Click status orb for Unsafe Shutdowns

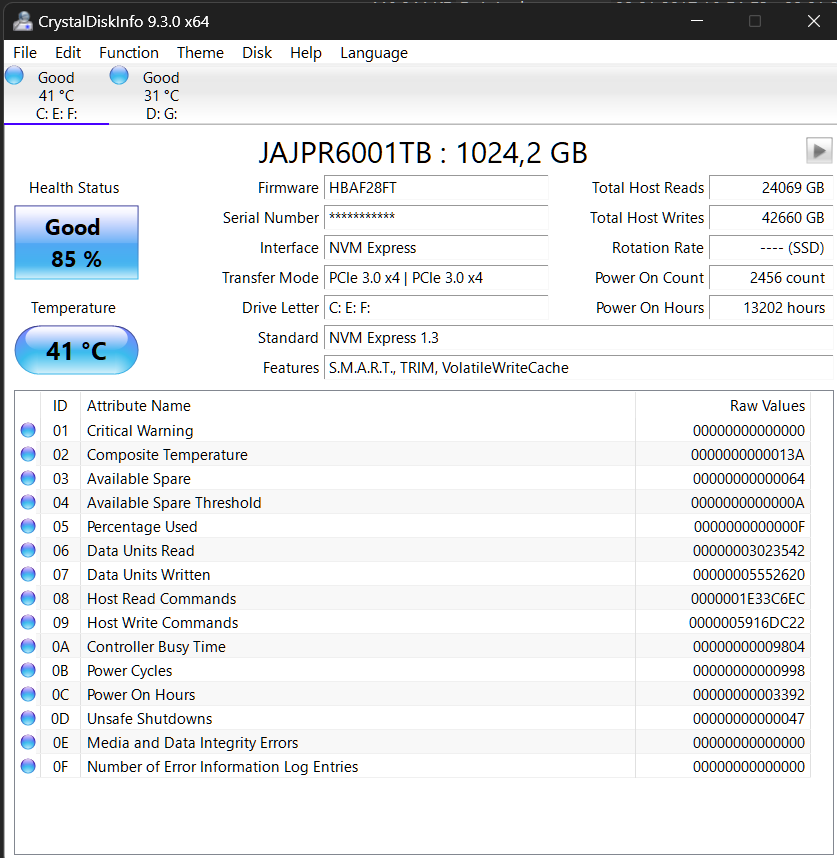point(28,718)
